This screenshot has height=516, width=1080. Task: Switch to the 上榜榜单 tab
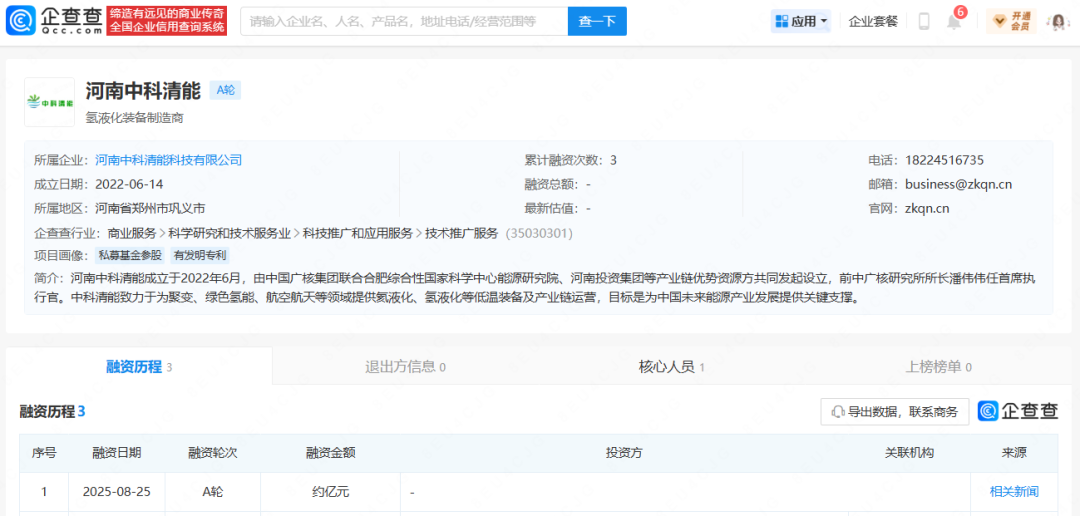[938, 367]
